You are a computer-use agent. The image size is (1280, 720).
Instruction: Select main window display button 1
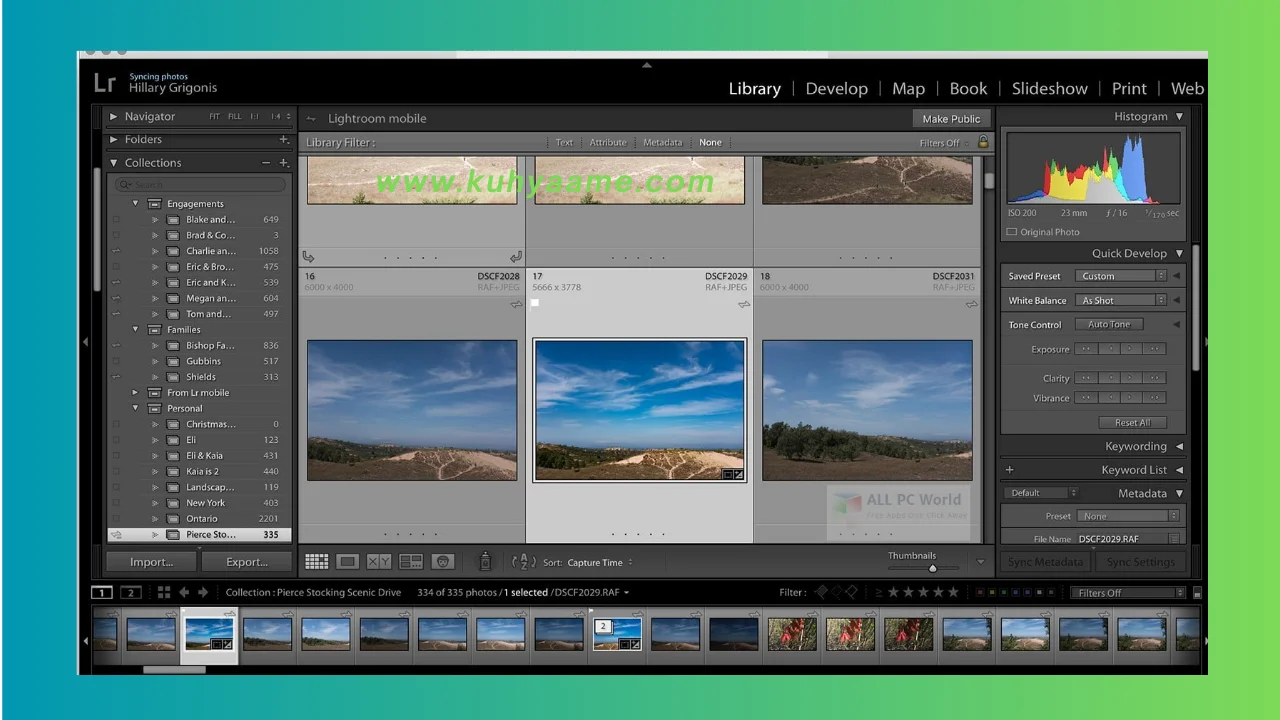click(102, 593)
